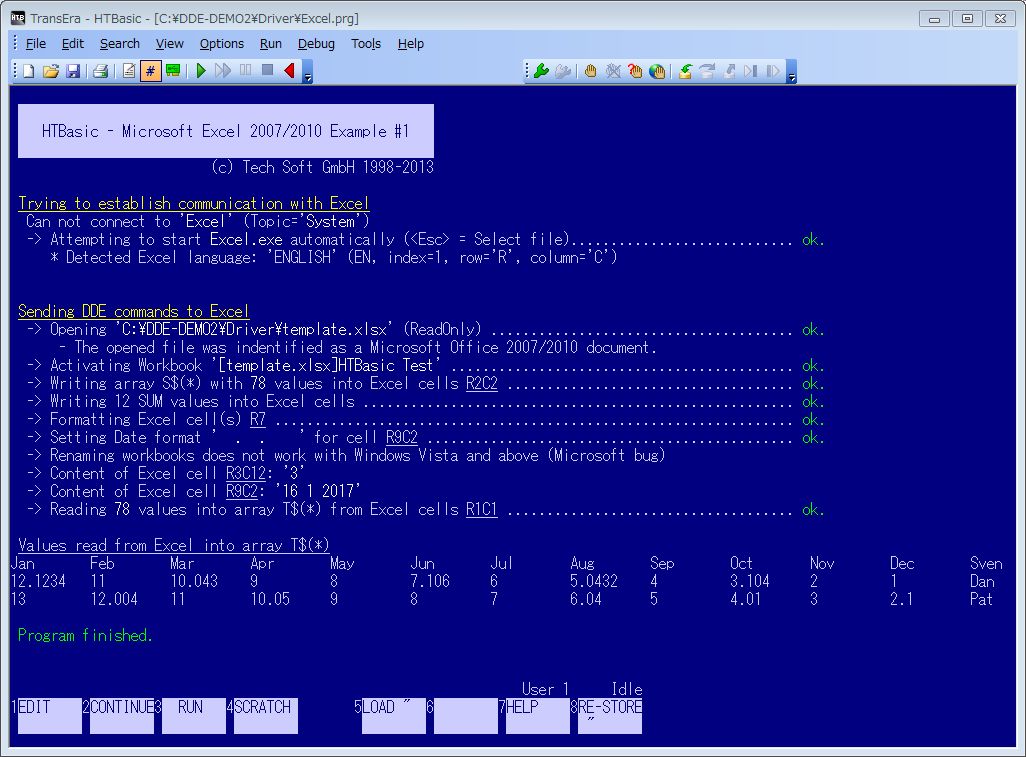1026x757 pixels.
Task: Click the plain hand breakpoint icon
Action: [x=590, y=71]
